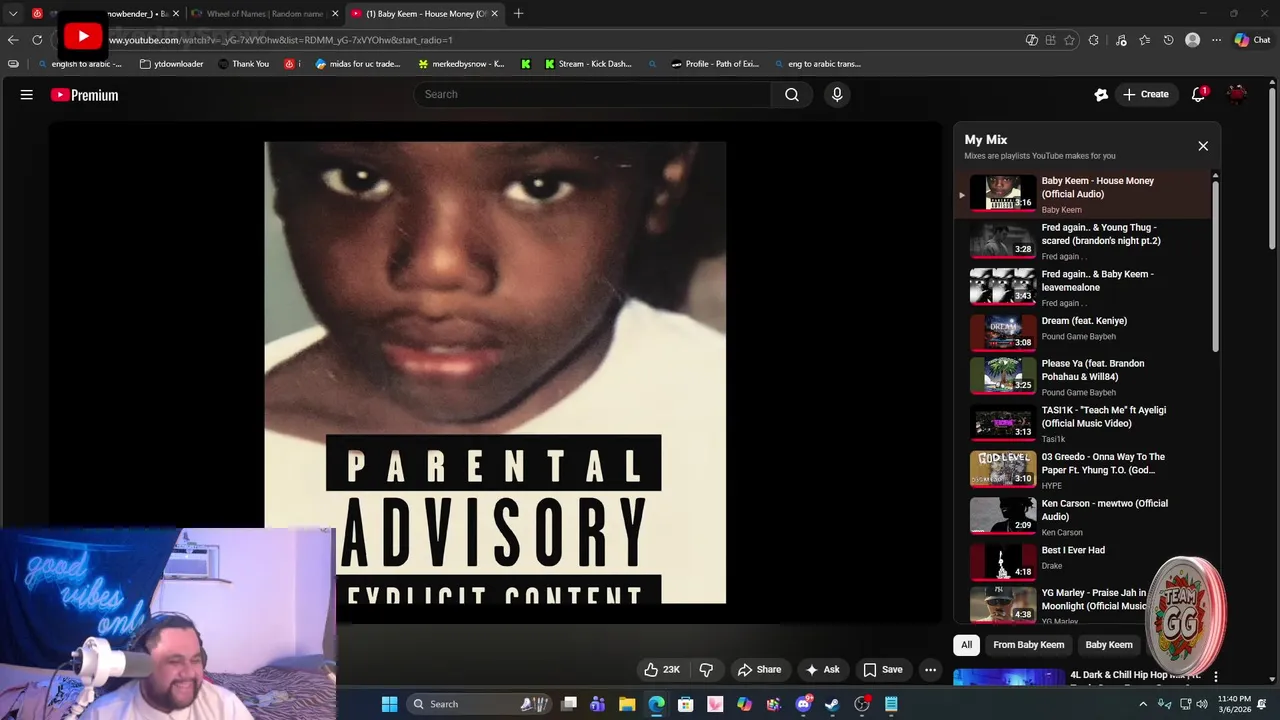The width and height of the screenshot is (1280, 720).
Task: Select the All filter chip
Action: click(966, 645)
